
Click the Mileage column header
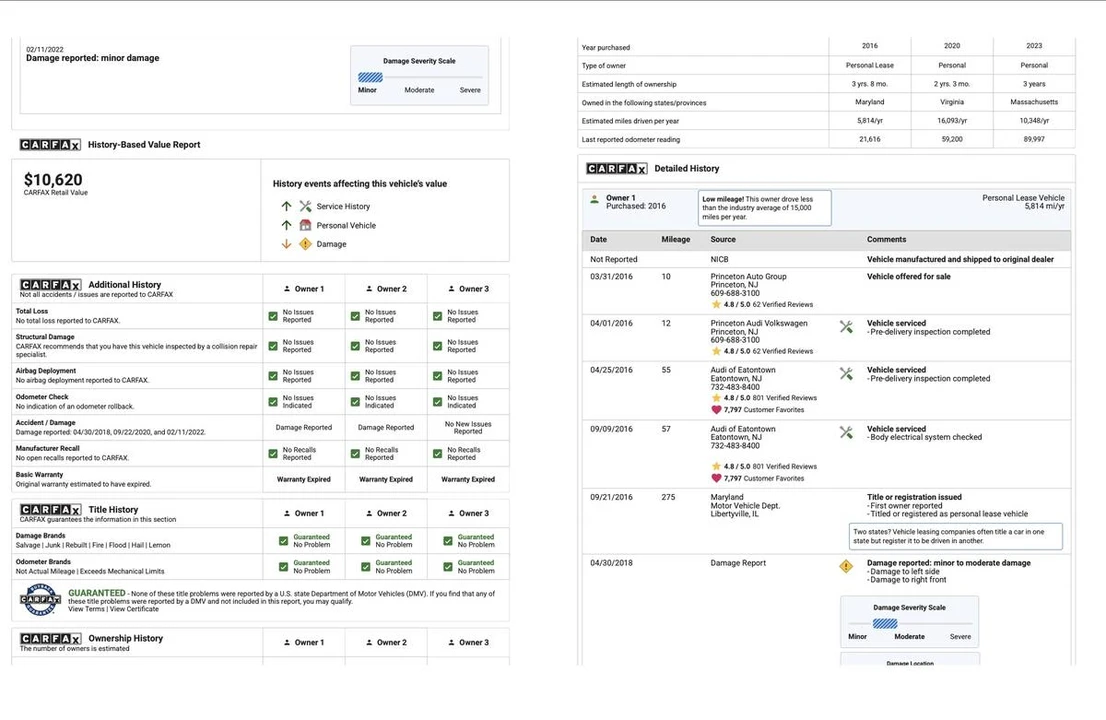[x=676, y=240]
